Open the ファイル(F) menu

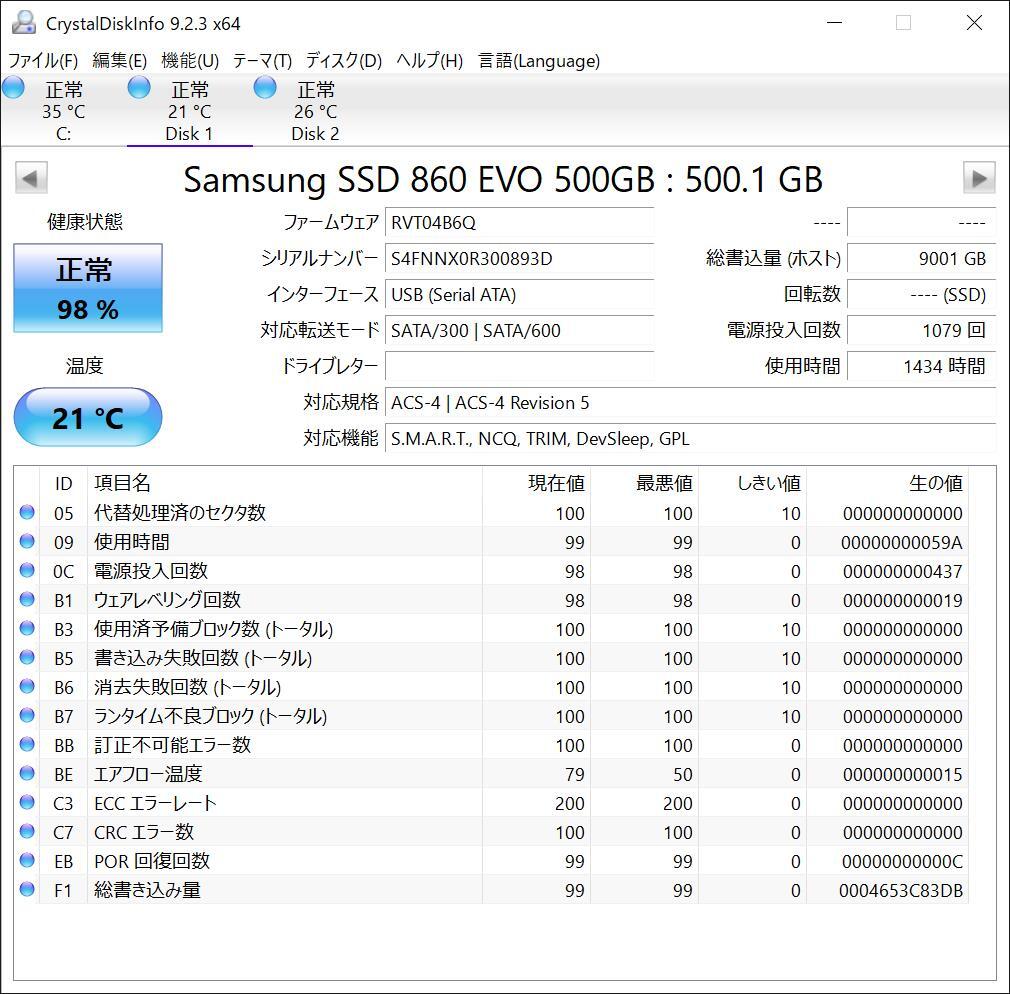(43, 61)
